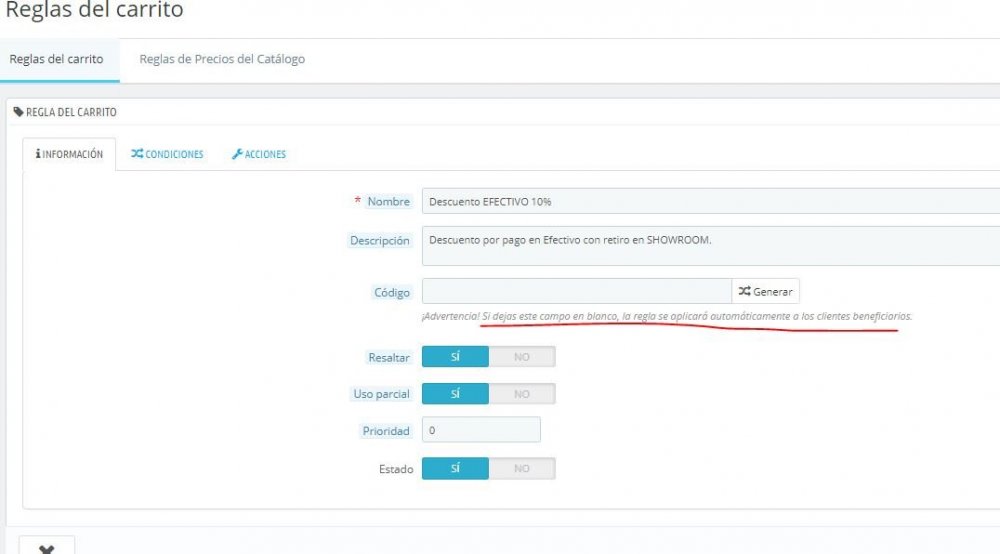Viewport: 1000px width, 554px height.
Task: Click the Prioridad label
Action: point(386,431)
